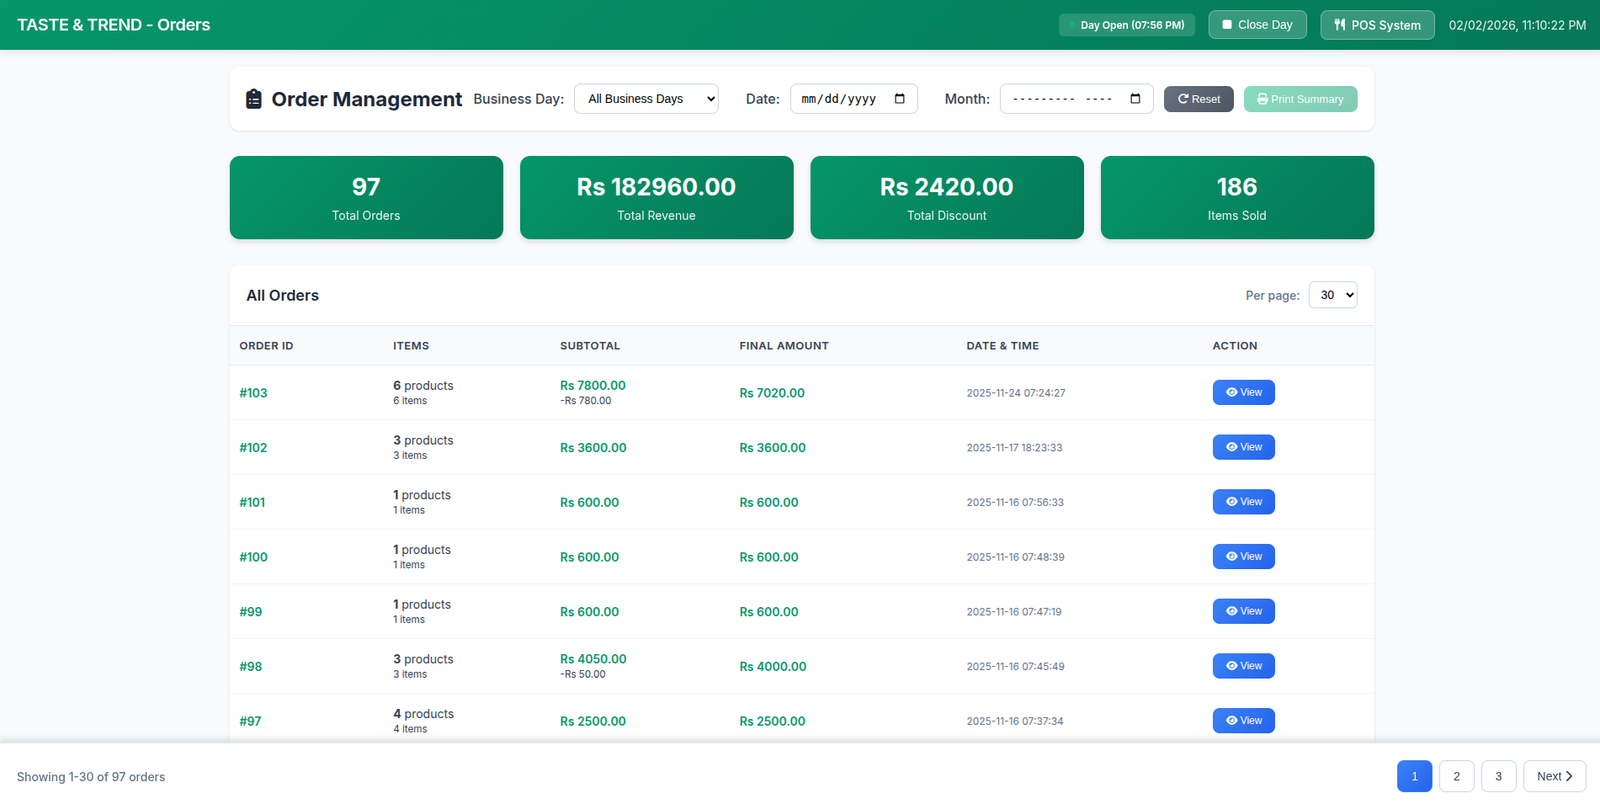Screen dimensions: 1600x805
Task: View order #102 using eye button
Action: point(1243,447)
